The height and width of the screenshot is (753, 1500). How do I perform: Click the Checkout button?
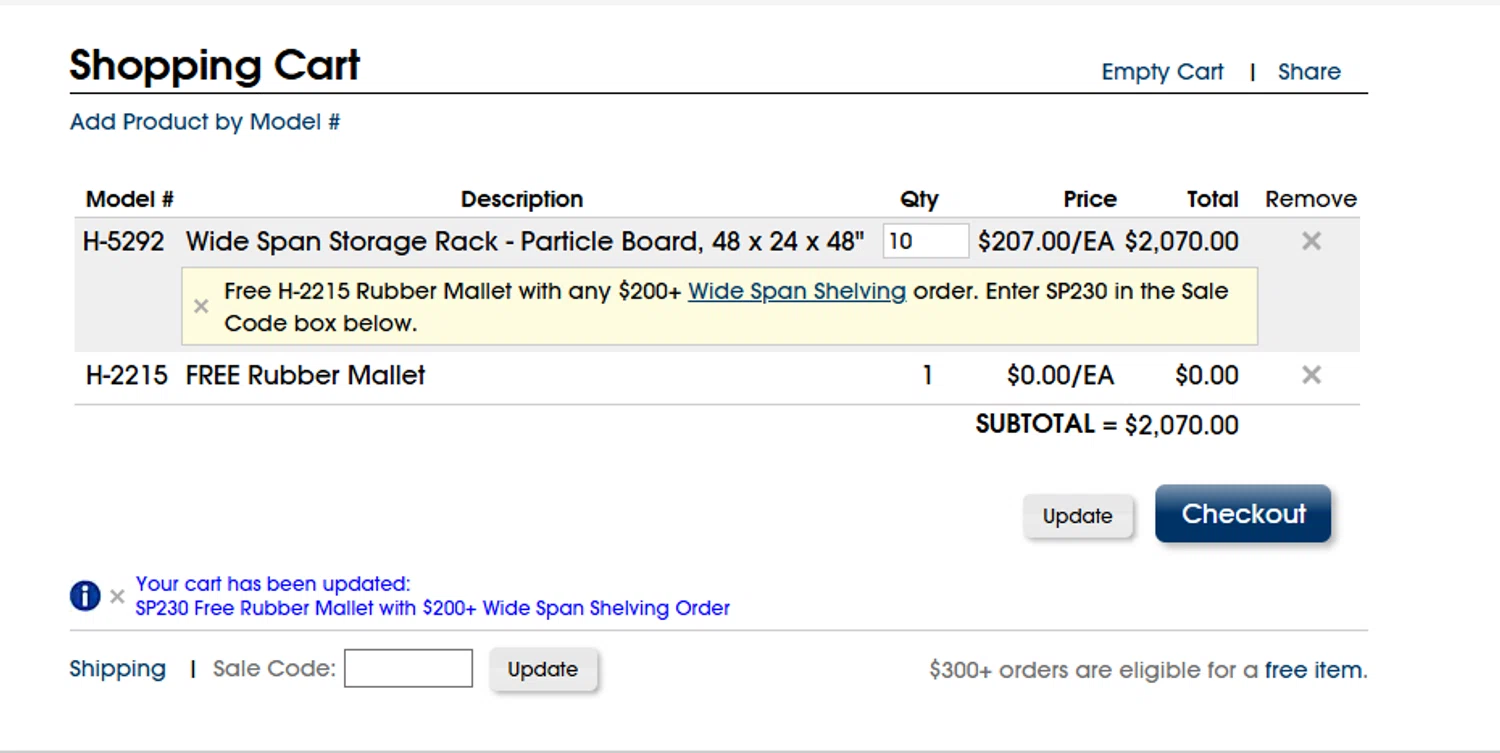tap(1243, 514)
